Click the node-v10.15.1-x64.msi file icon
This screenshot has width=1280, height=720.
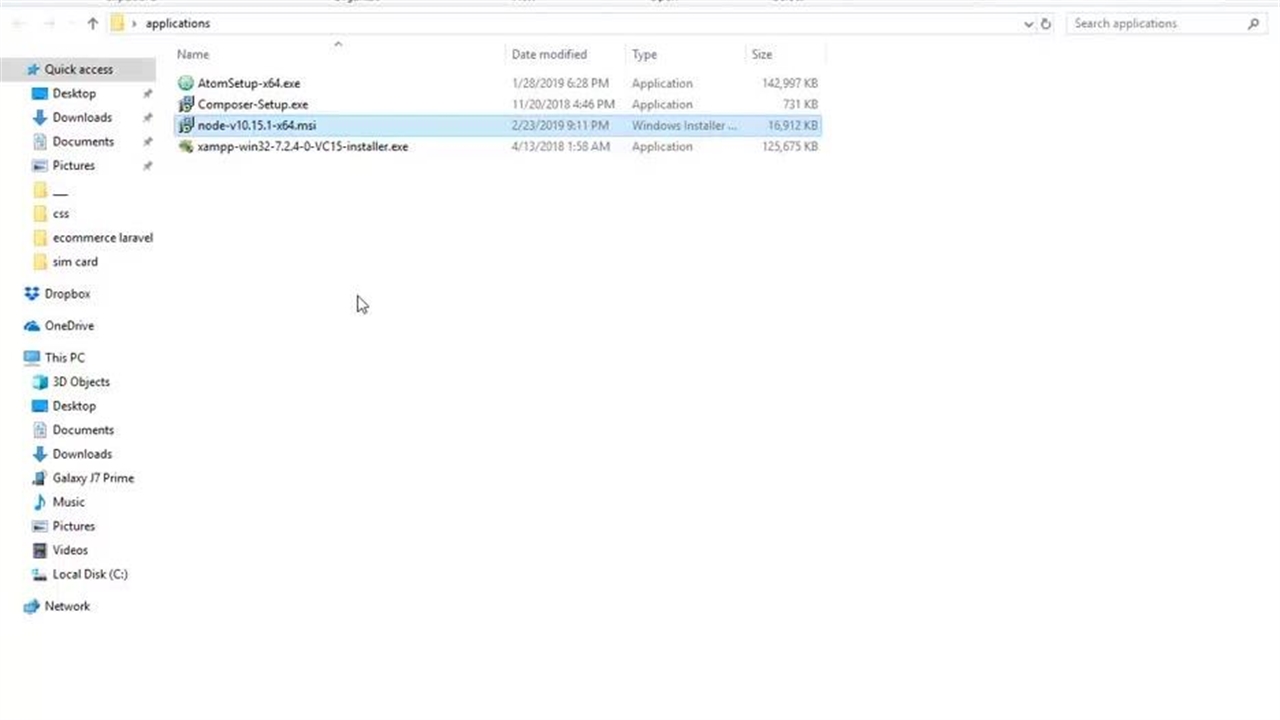tap(185, 125)
